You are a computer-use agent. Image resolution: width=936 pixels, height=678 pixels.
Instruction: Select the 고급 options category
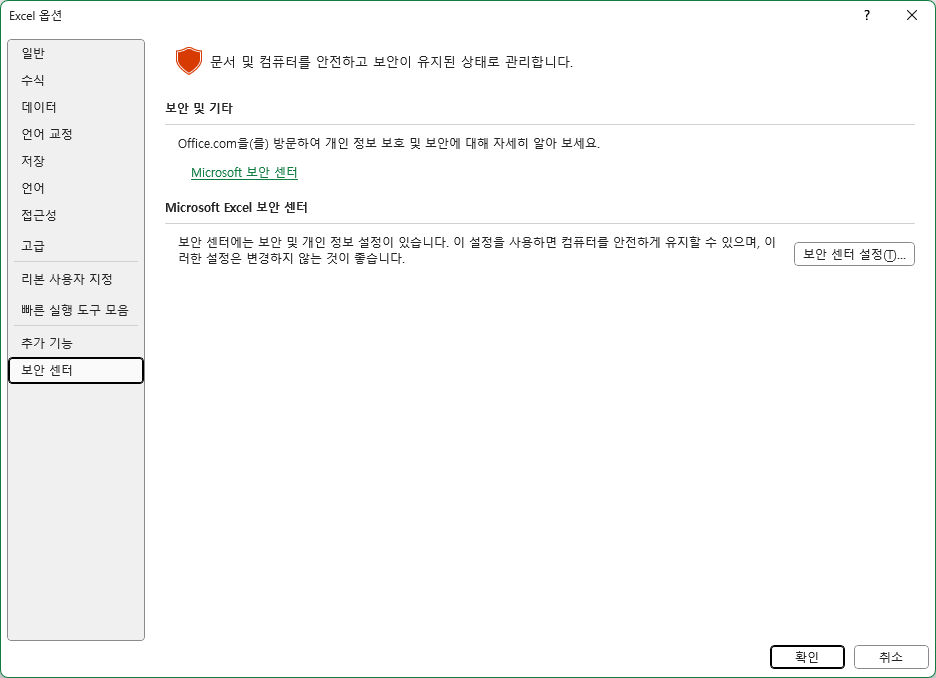point(76,245)
